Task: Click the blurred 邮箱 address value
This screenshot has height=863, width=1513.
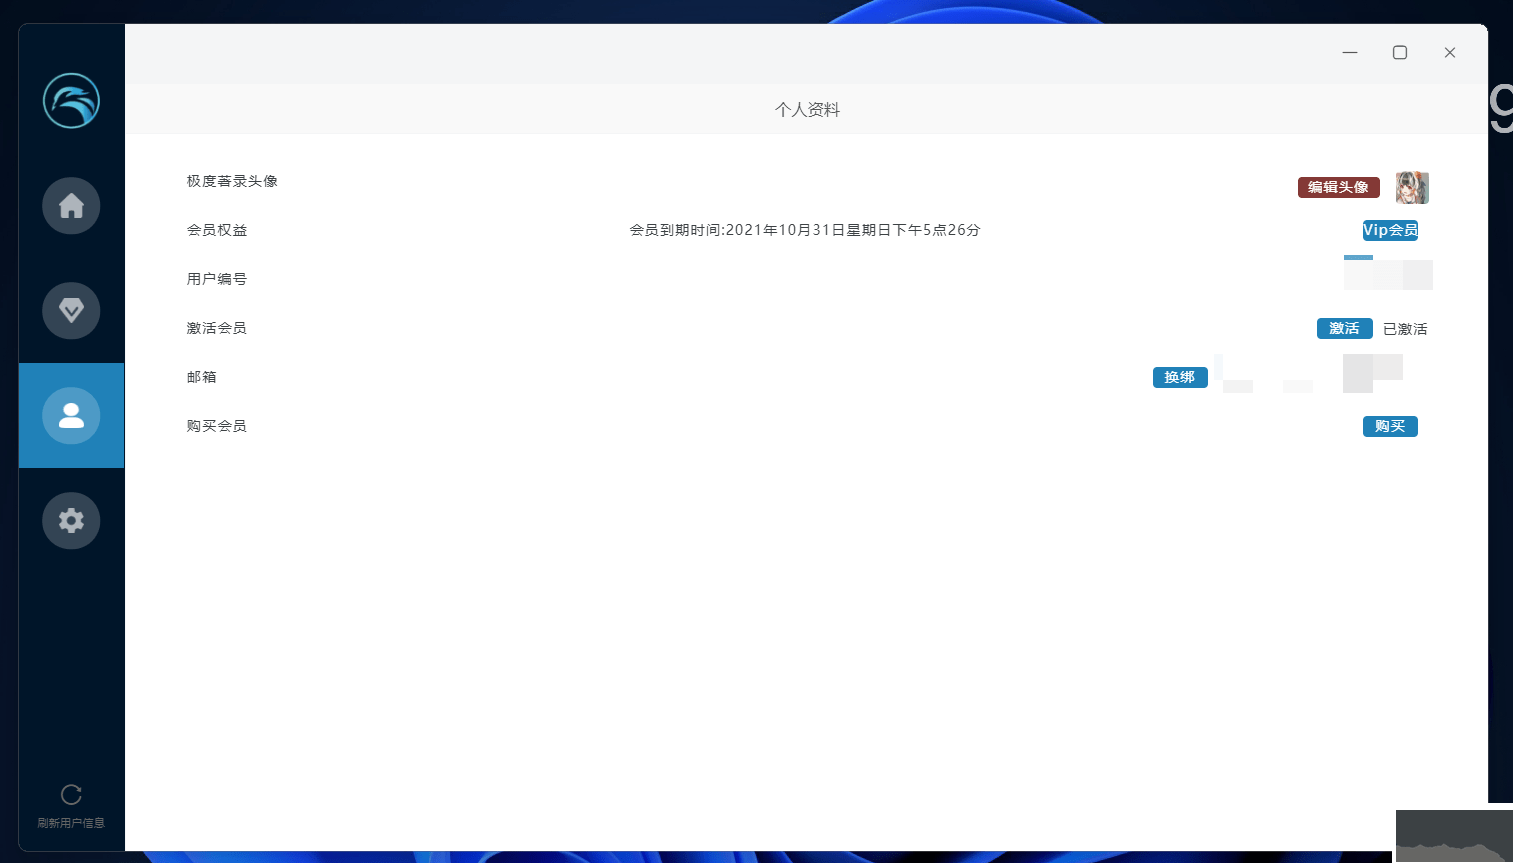Action: coord(1310,374)
